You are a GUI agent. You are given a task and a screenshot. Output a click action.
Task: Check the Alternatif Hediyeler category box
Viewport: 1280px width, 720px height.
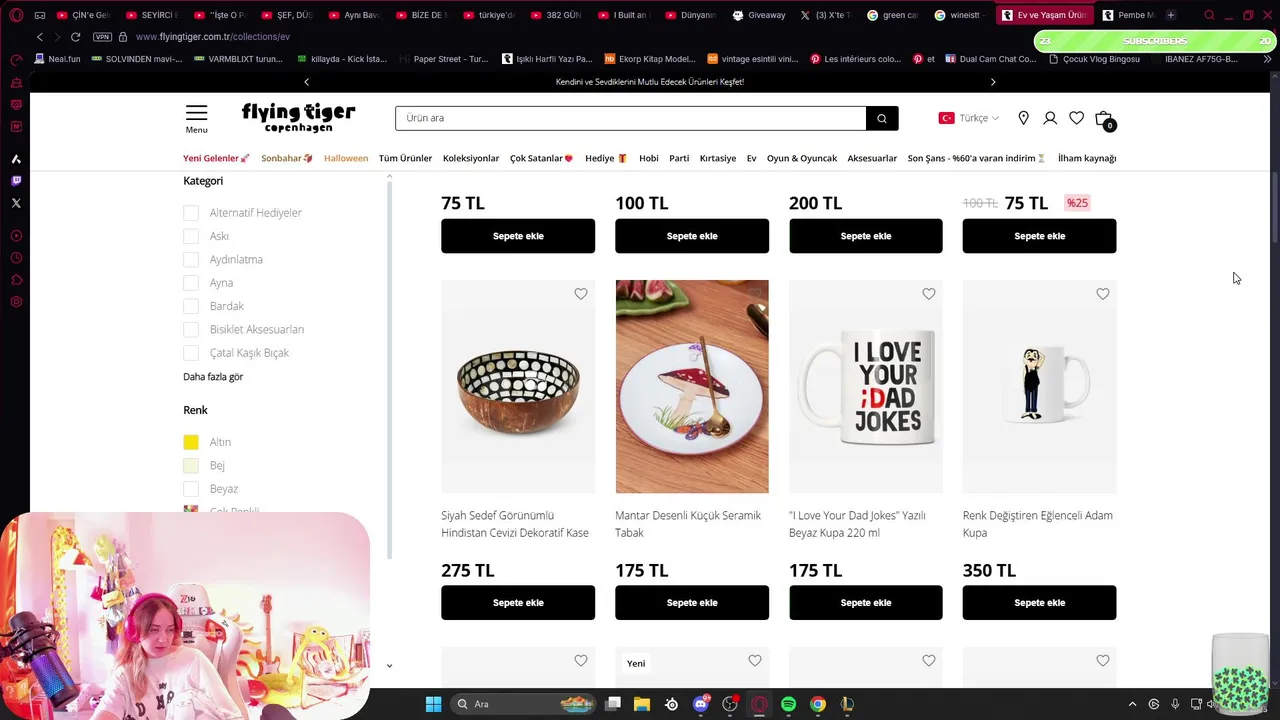pos(191,213)
